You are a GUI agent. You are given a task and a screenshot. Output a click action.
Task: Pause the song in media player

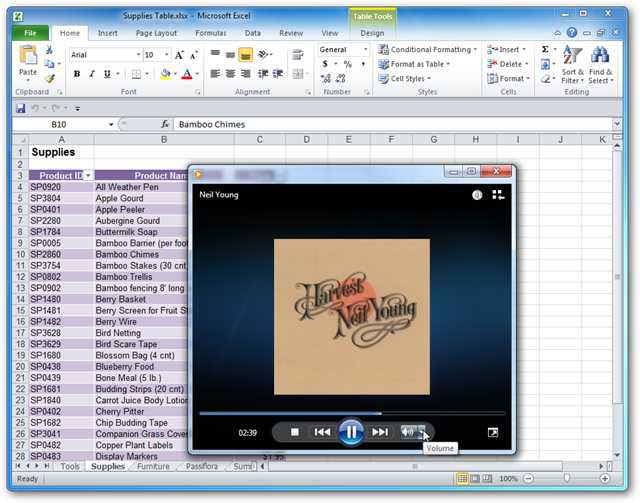pos(351,432)
